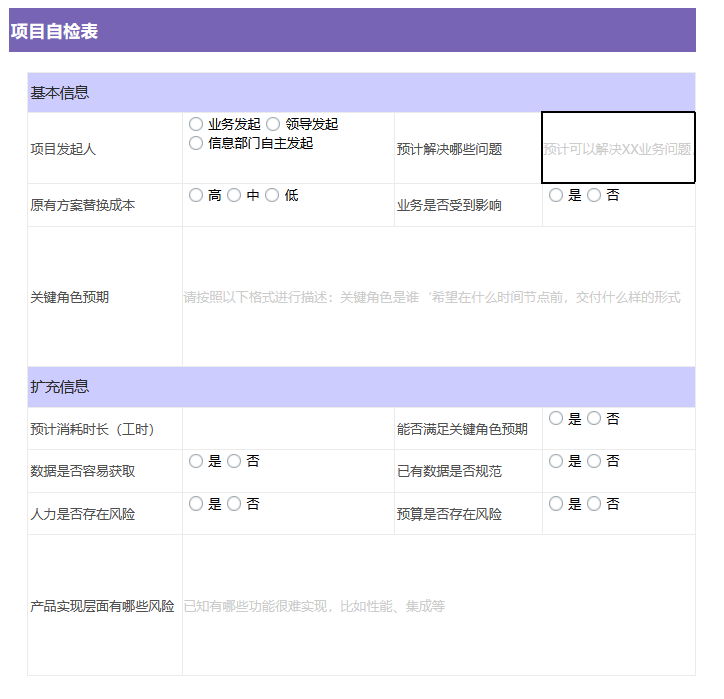This screenshot has height=699, width=724.
Task: Click the 原有方案替换成本 label
Action: coord(83,205)
